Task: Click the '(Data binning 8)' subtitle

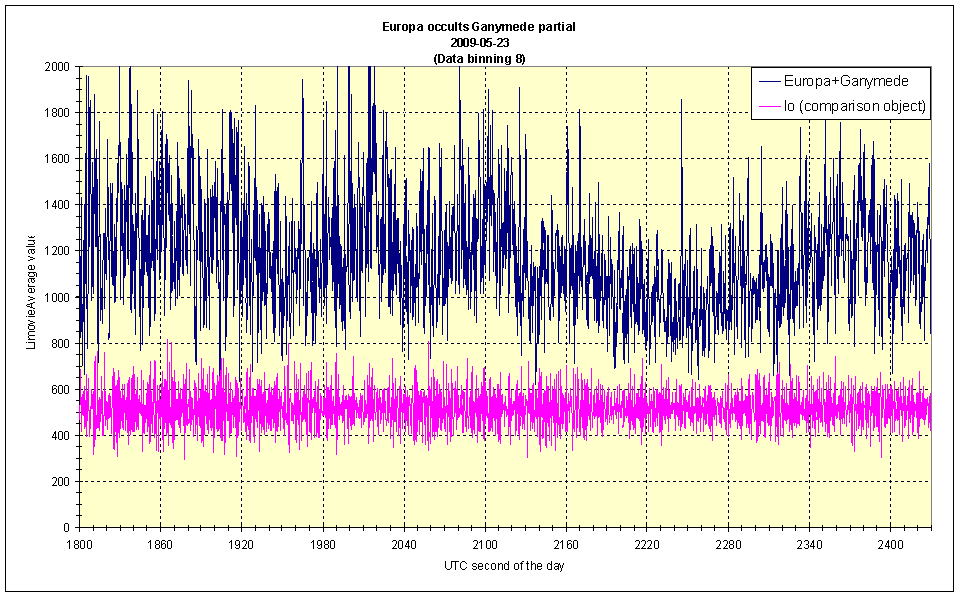Action: pos(480,59)
